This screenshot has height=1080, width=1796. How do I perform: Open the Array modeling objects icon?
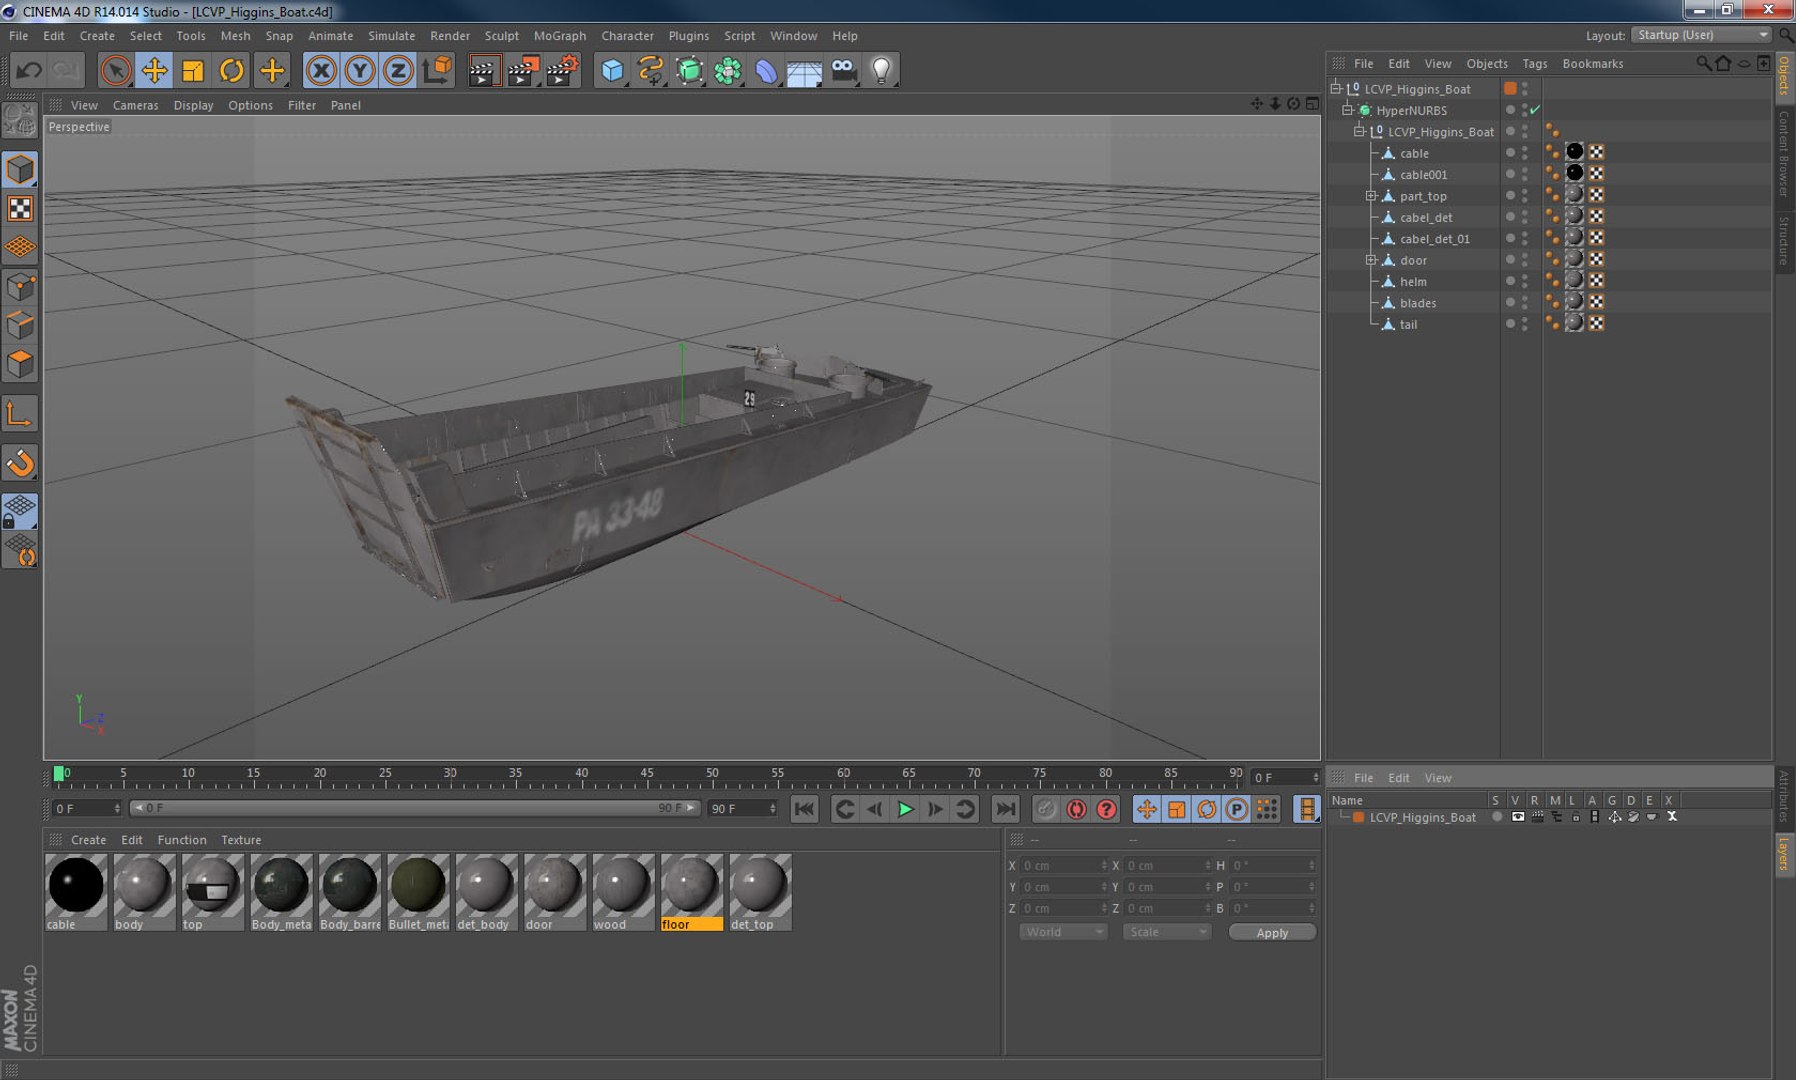point(729,70)
